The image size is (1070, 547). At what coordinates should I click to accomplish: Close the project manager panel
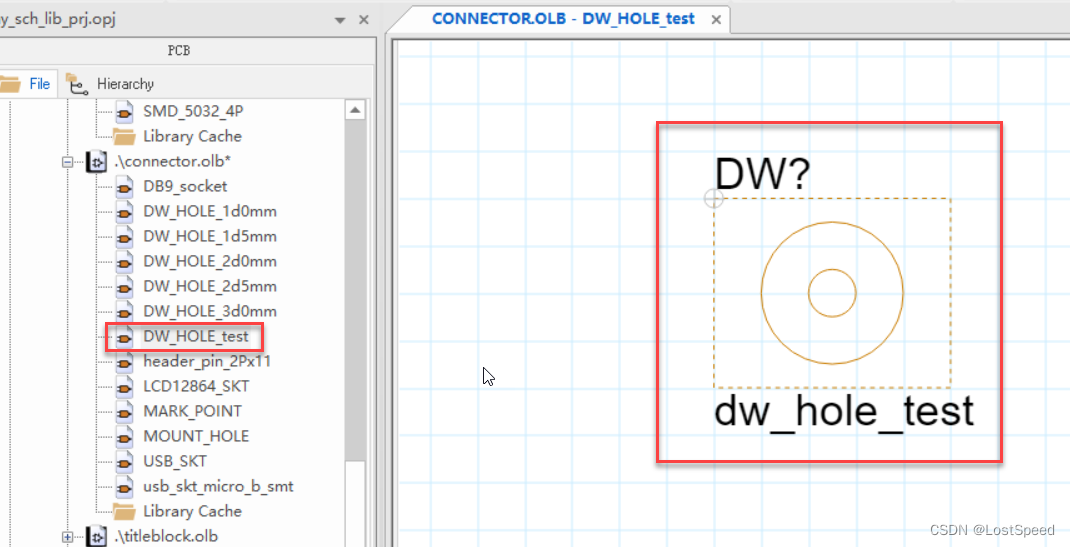click(x=363, y=20)
